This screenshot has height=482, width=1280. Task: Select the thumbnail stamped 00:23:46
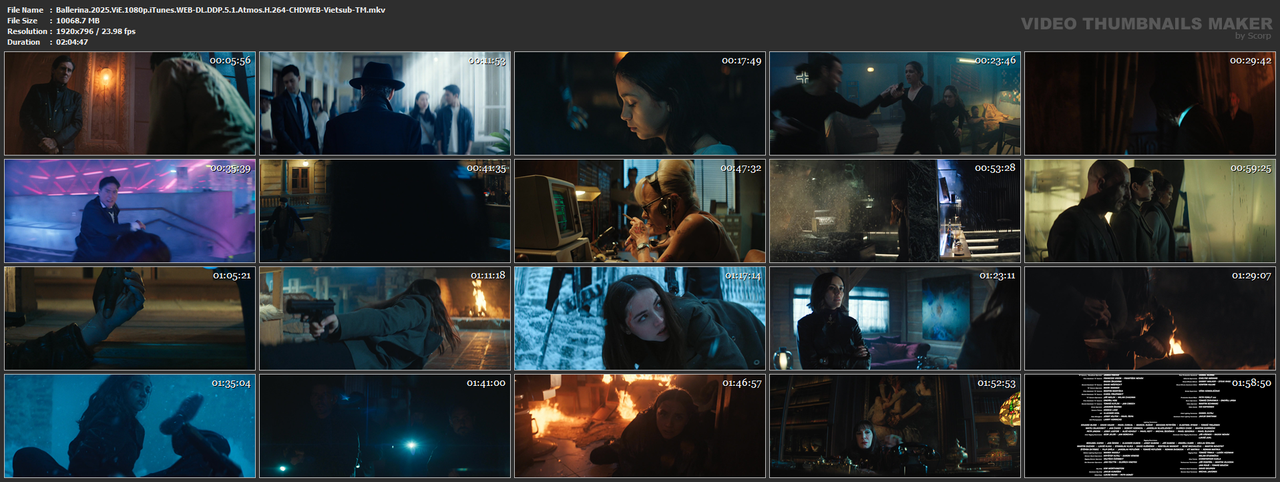click(895, 103)
